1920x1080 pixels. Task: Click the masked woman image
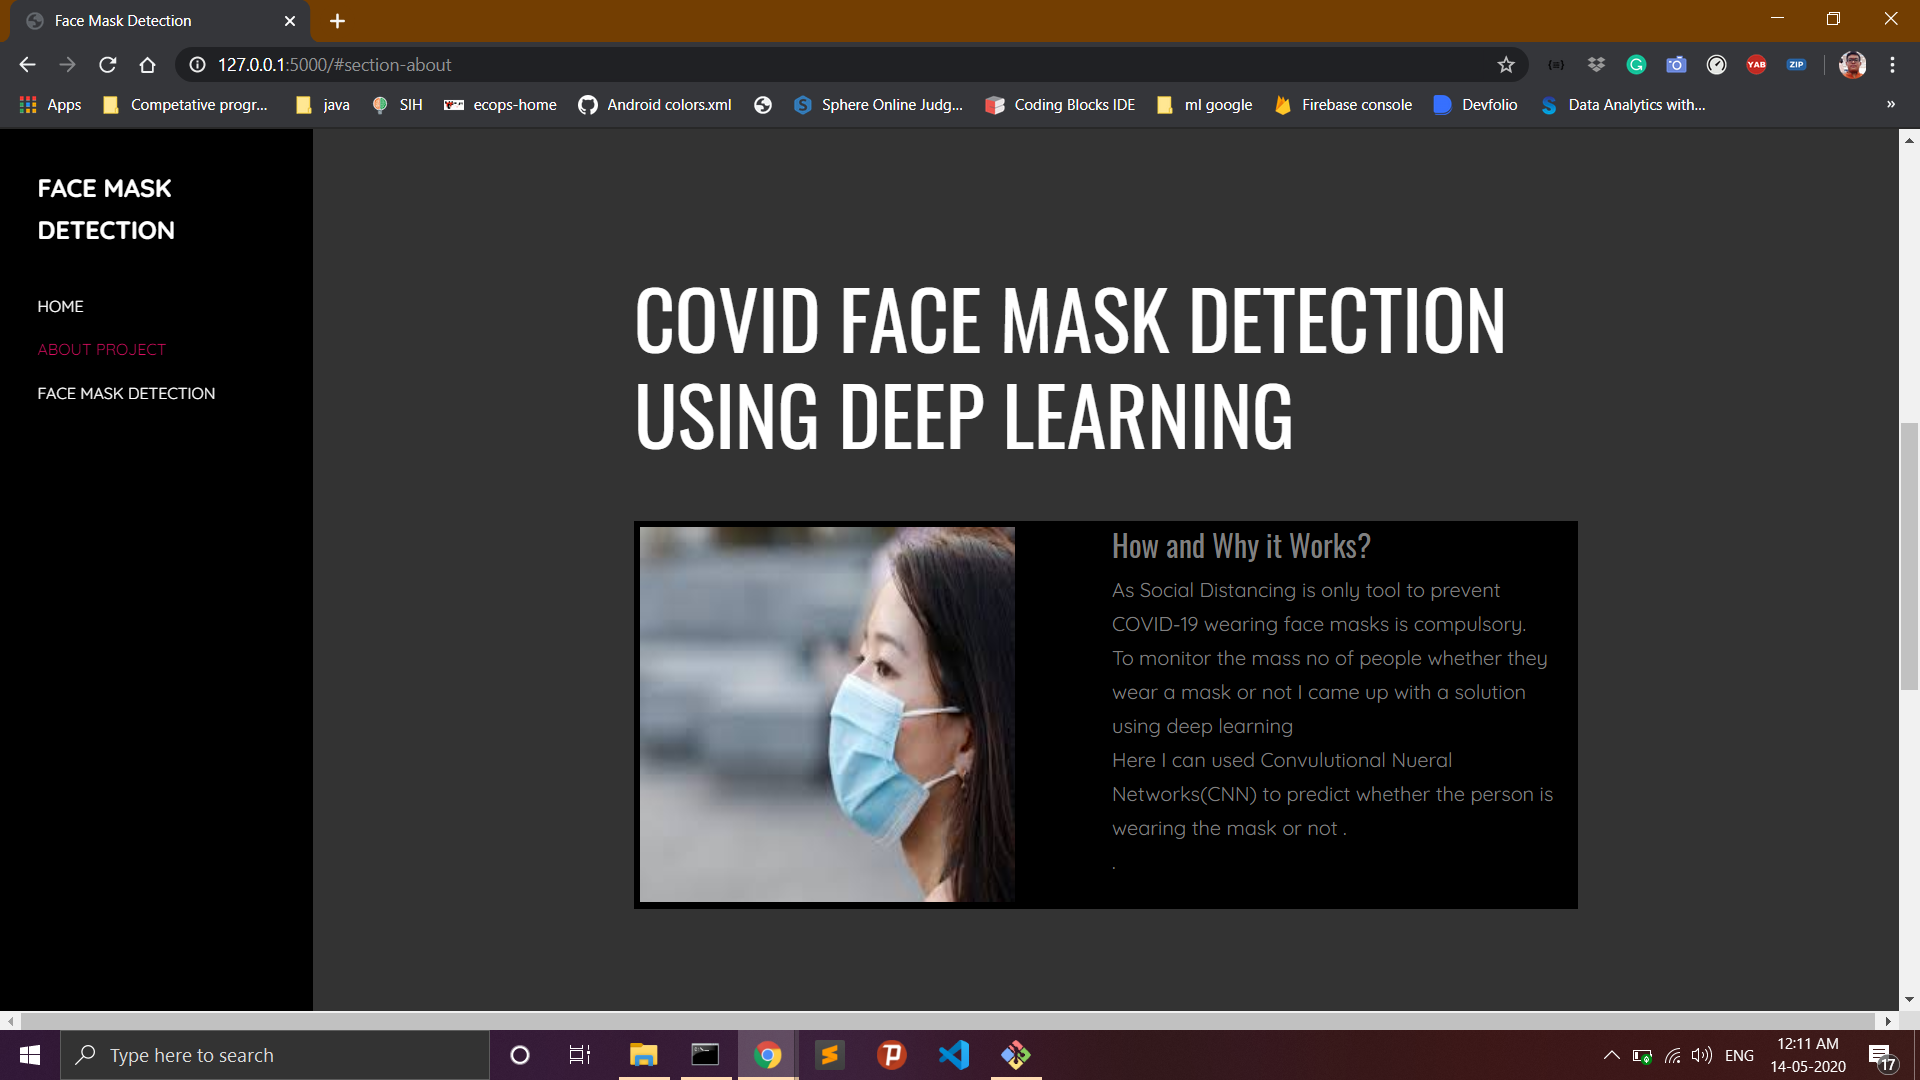827,714
